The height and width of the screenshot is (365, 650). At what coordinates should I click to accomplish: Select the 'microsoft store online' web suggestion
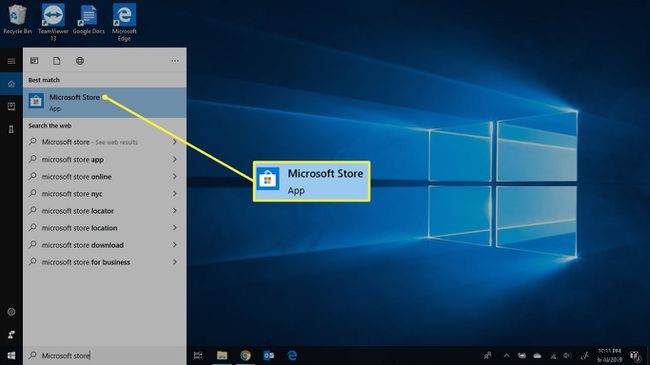click(104, 176)
